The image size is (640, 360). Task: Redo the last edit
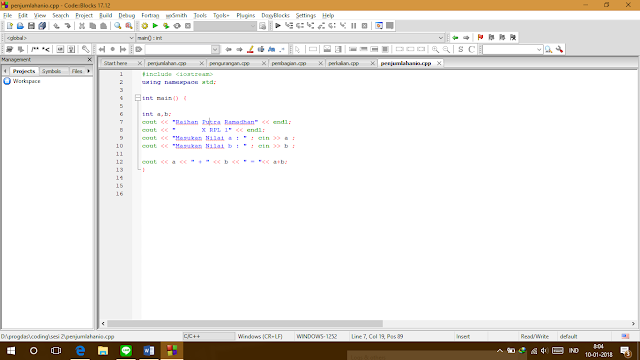pos(67,26)
